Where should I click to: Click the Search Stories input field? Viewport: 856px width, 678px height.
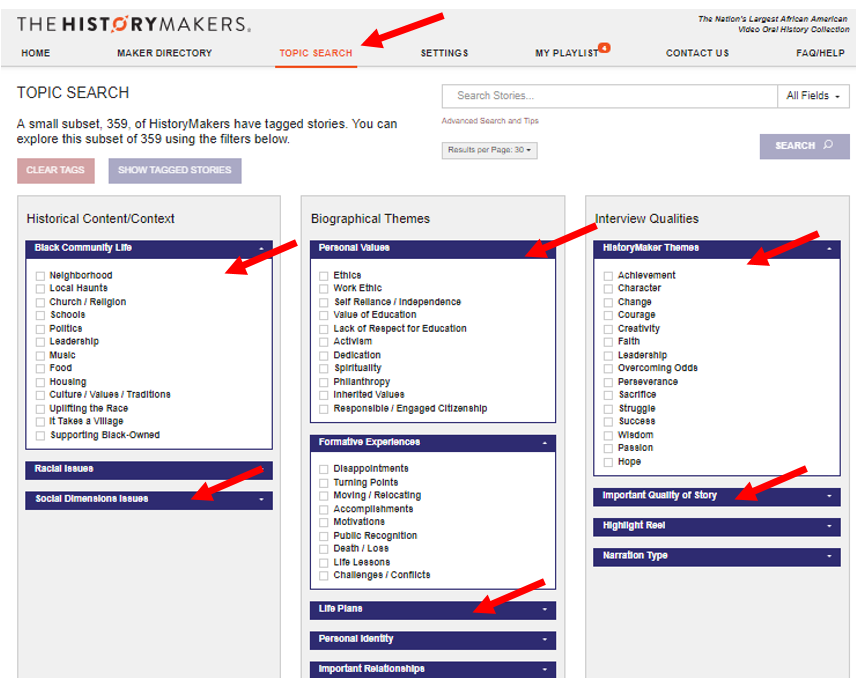[x=609, y=96]
